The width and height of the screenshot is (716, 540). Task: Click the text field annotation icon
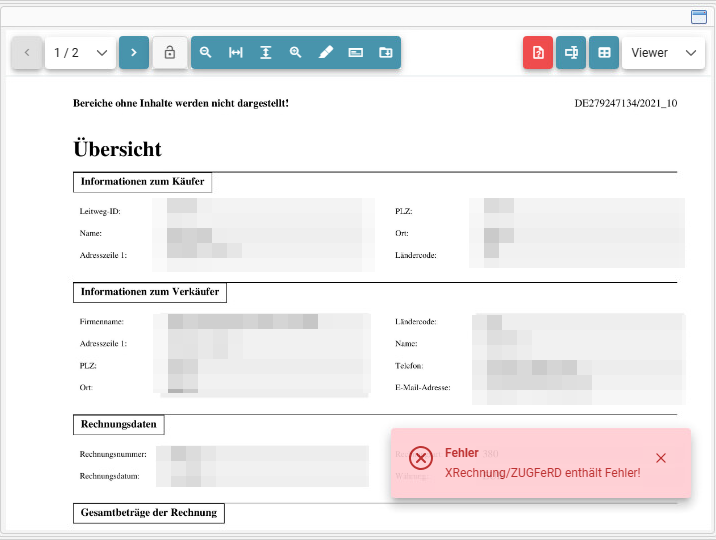pyautogui.click(x=356, y=52)
